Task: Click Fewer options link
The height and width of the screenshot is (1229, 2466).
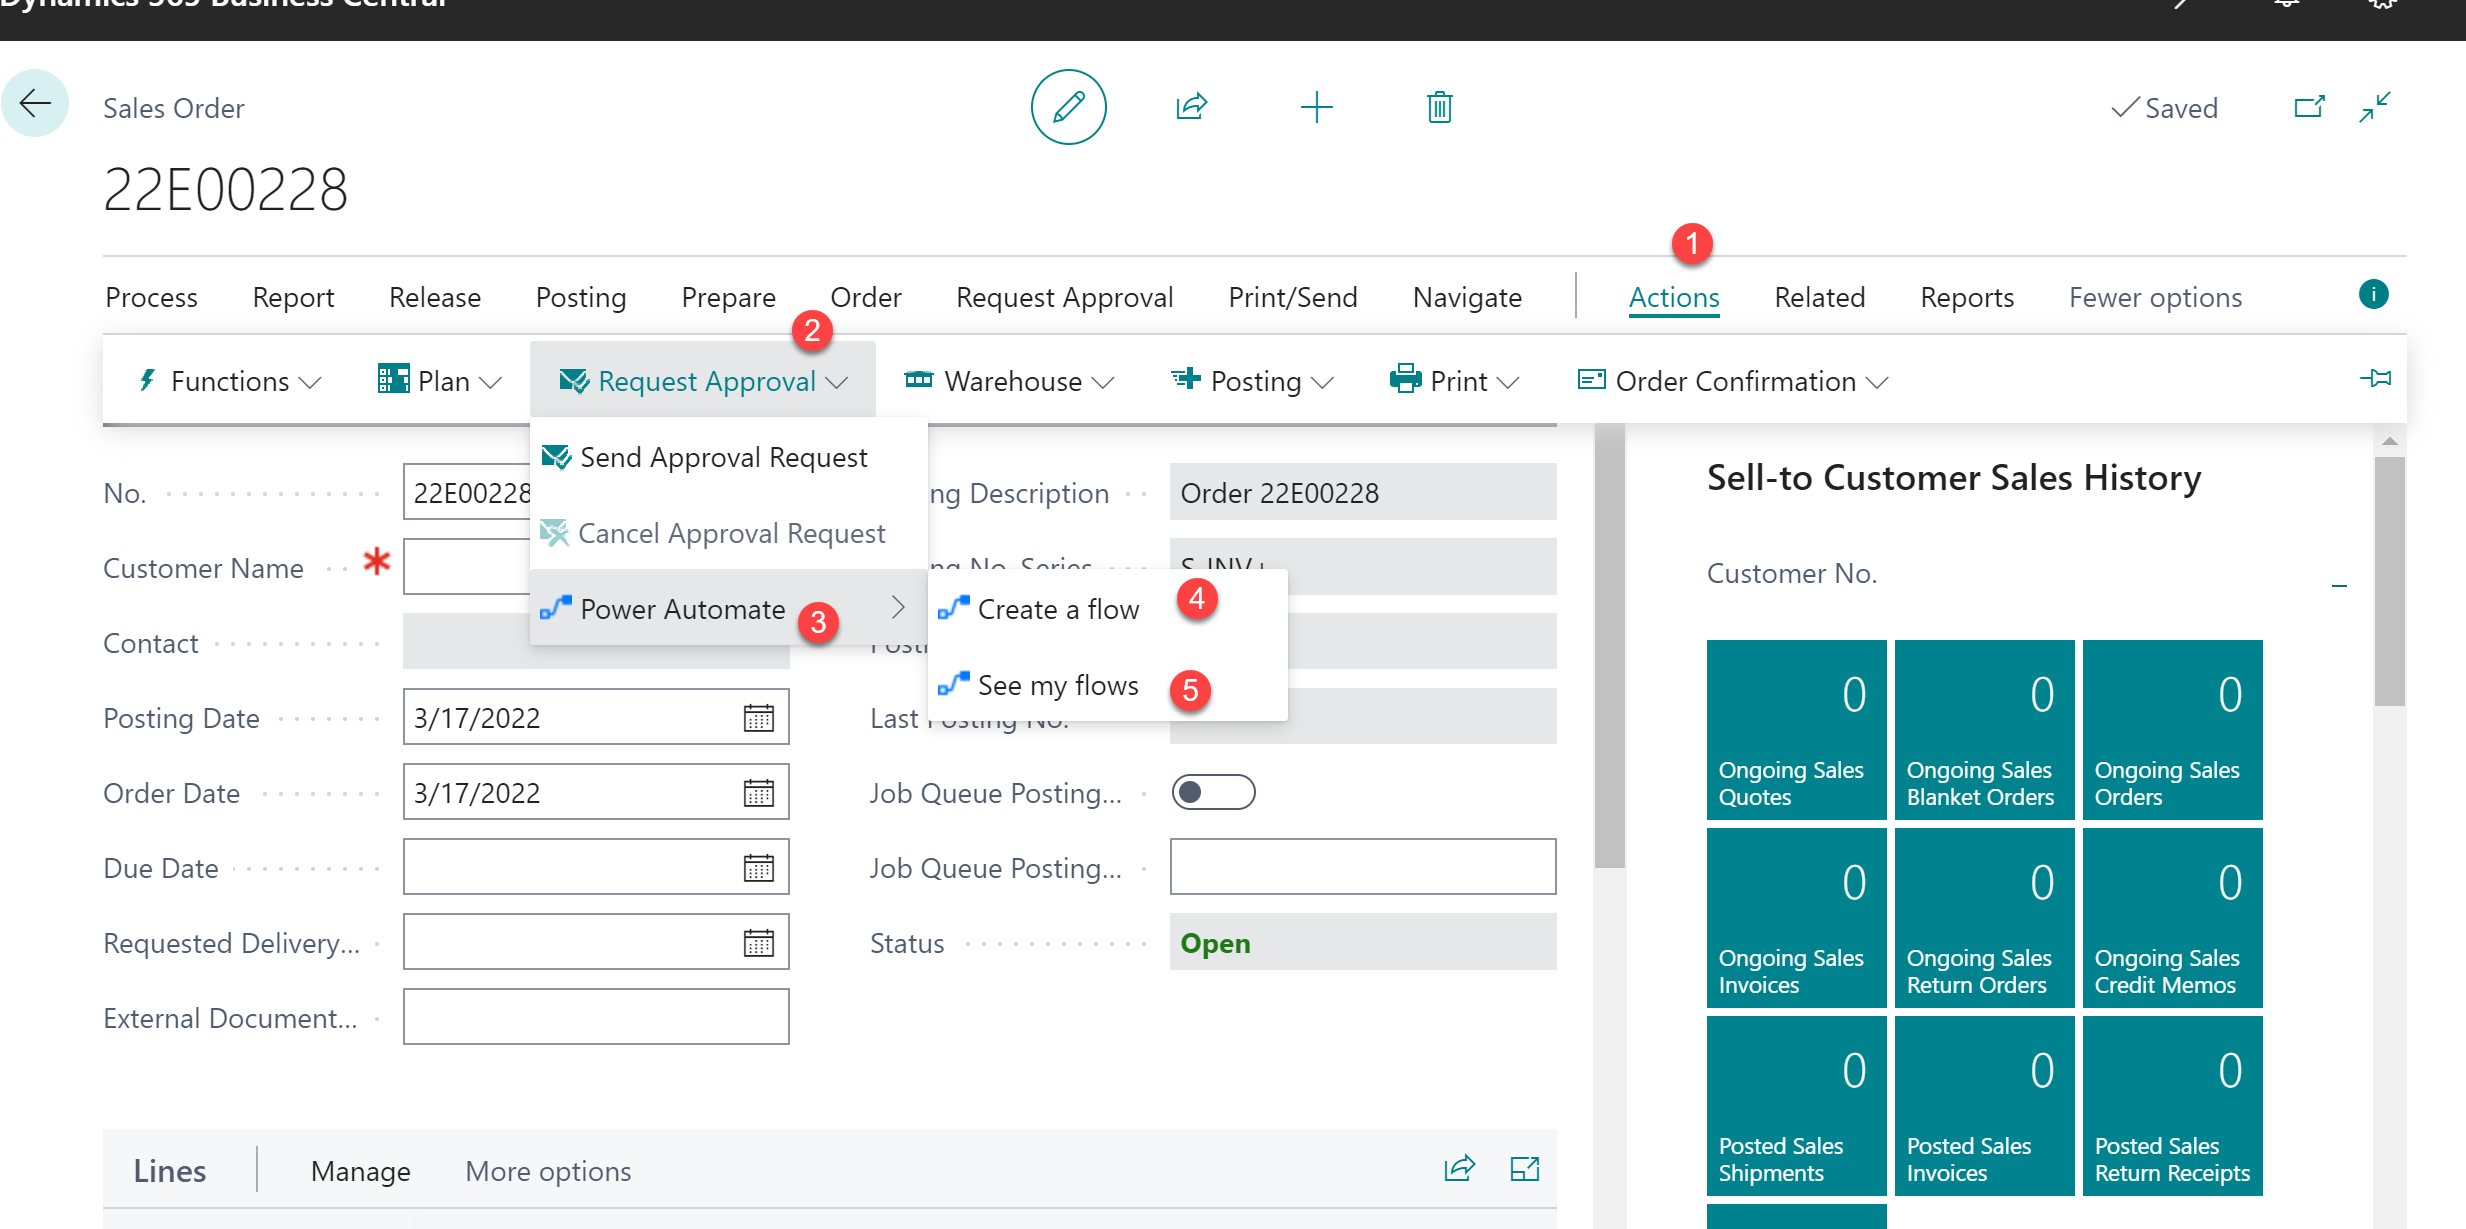Action: 2155,297
